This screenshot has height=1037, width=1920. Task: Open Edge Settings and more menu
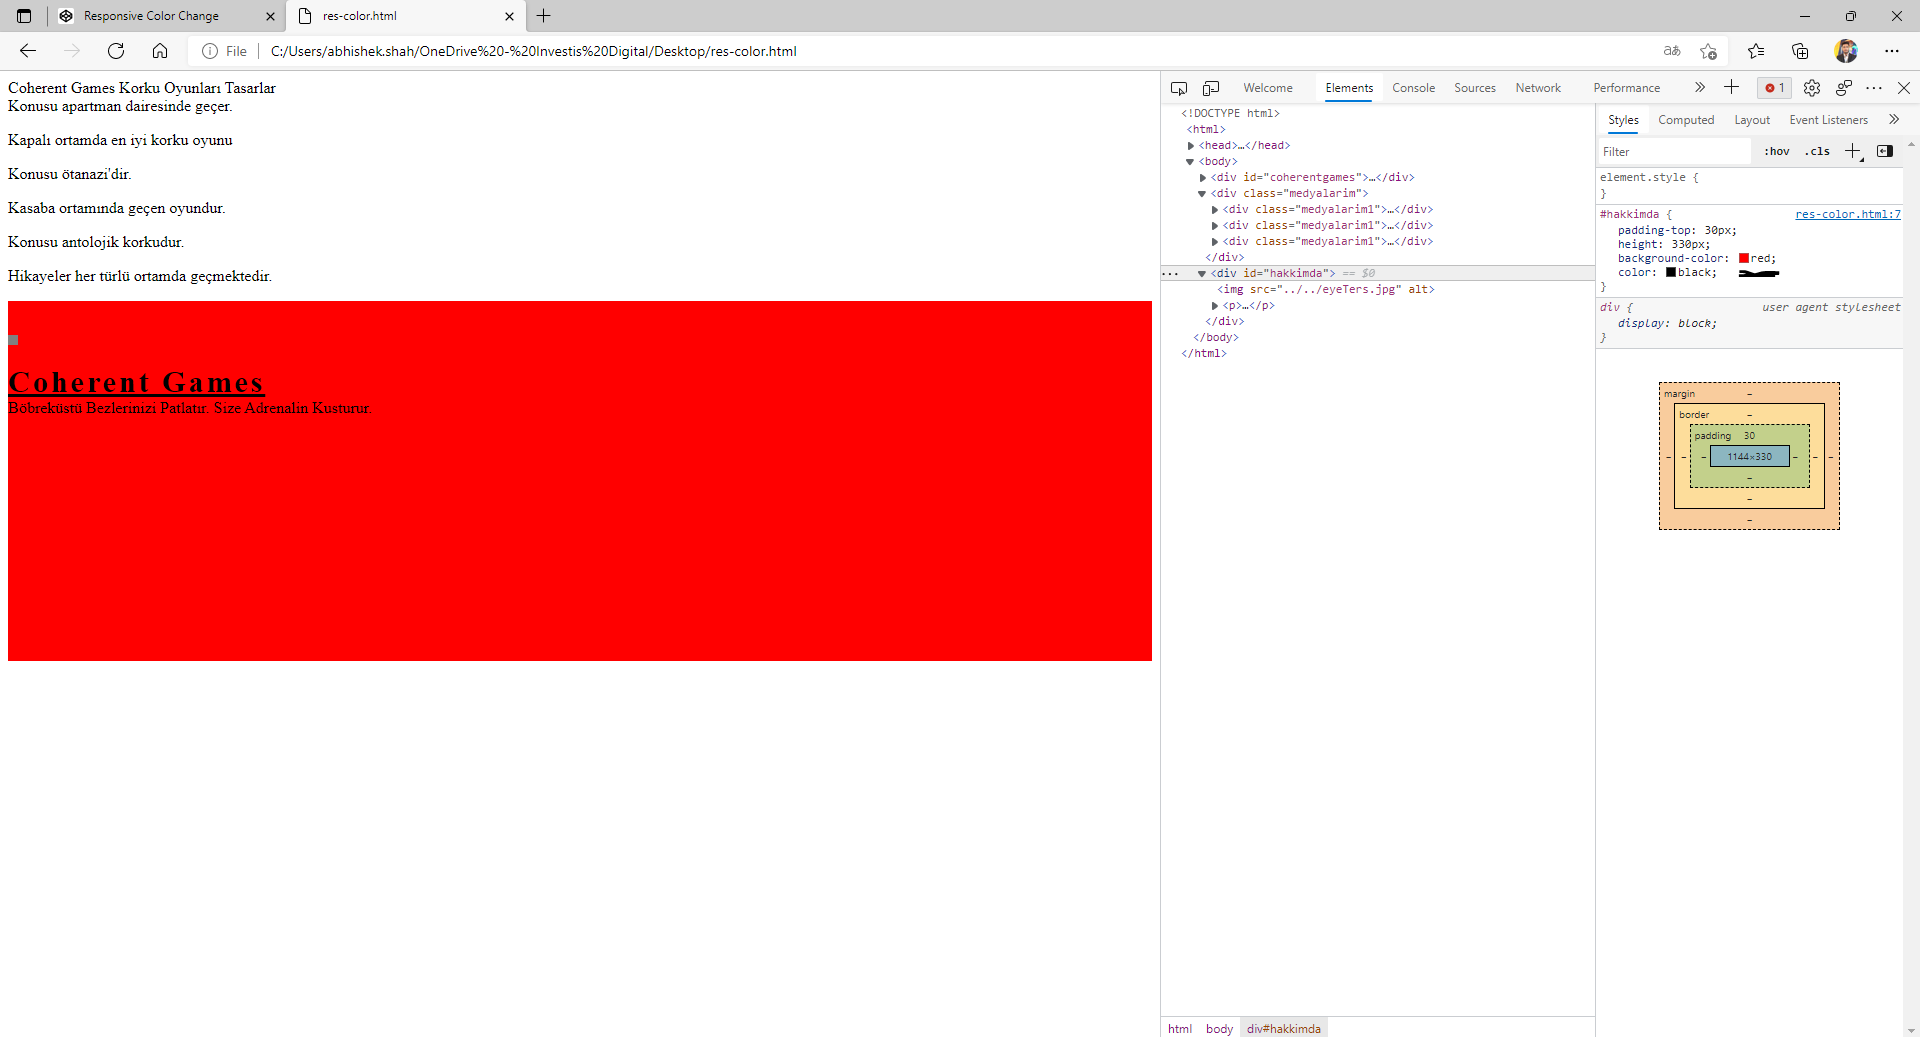1892,51
